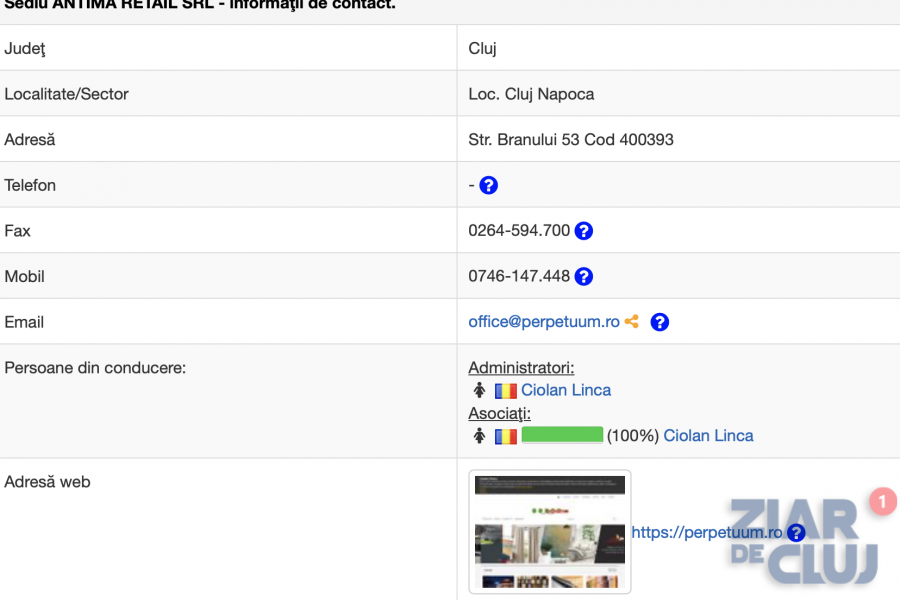Screen dimensions: 900x600
Task: Click the Asociați heading
Action: click(499, 413)
